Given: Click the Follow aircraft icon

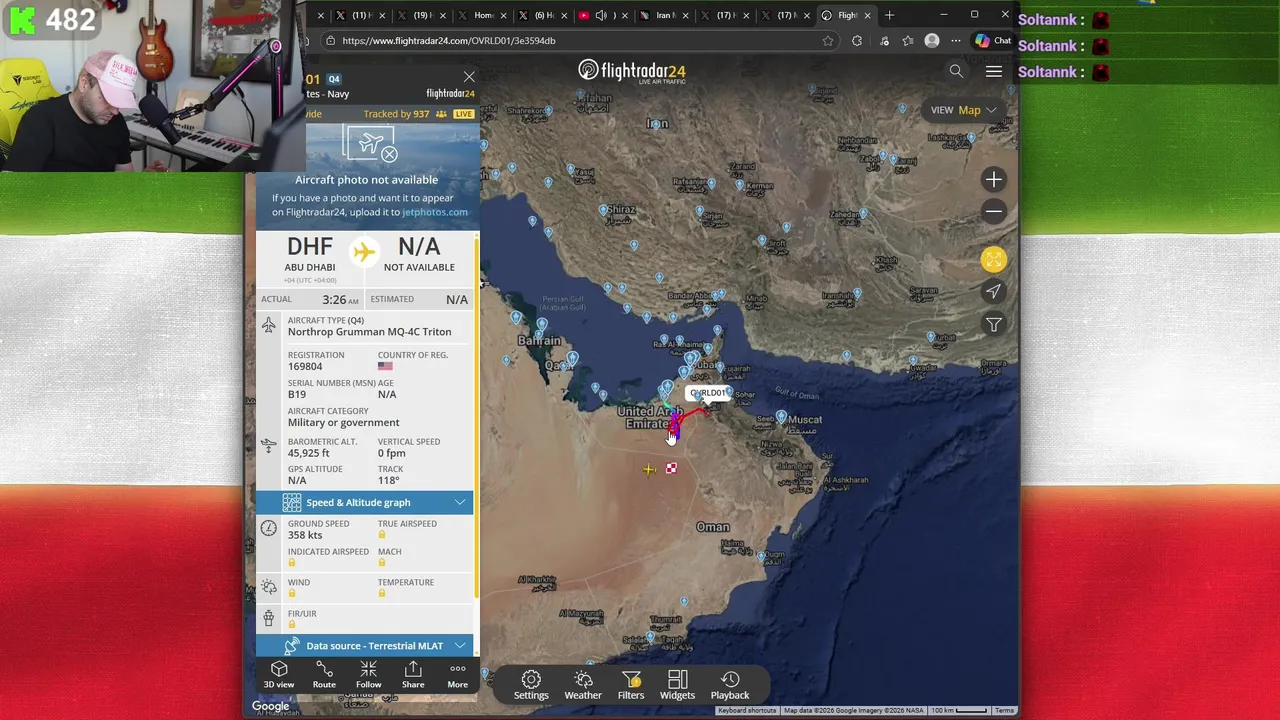Looking at the screenshot, I should [368, 675].
